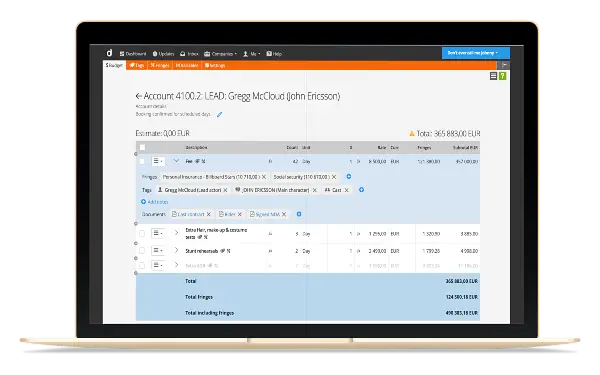Remove the Signed NDA document
This screenshot has width=600, height=375.
[284, 214]
